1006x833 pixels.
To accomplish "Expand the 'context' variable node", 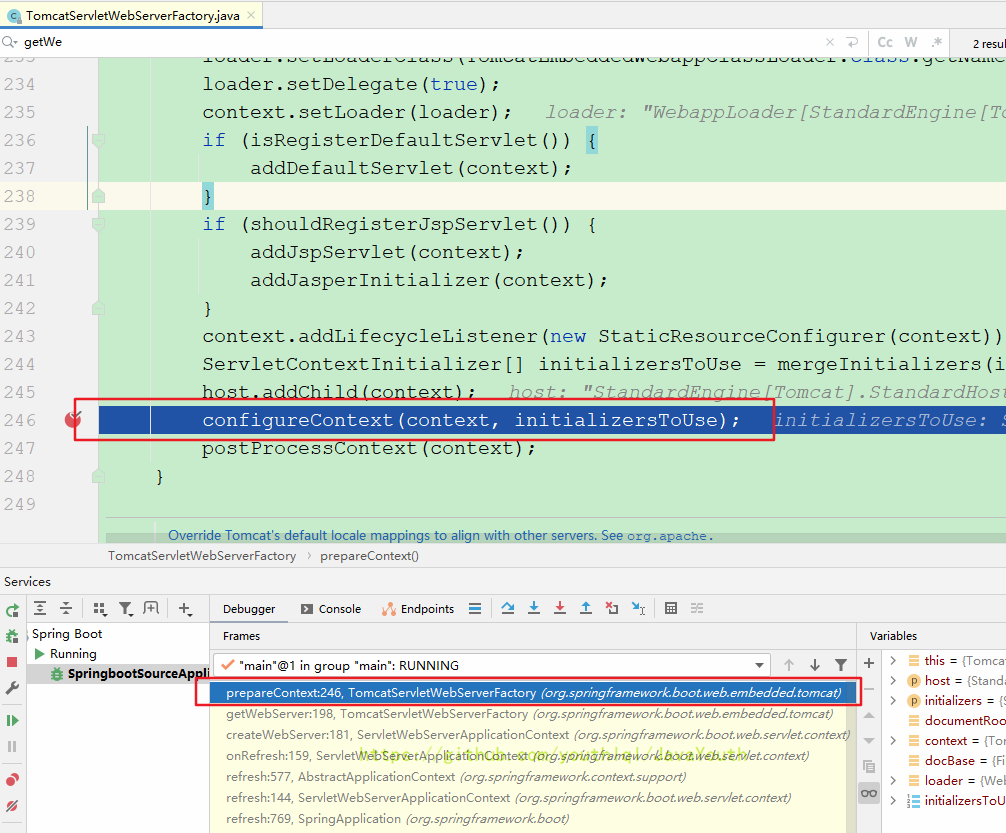I will pos(892,741).
